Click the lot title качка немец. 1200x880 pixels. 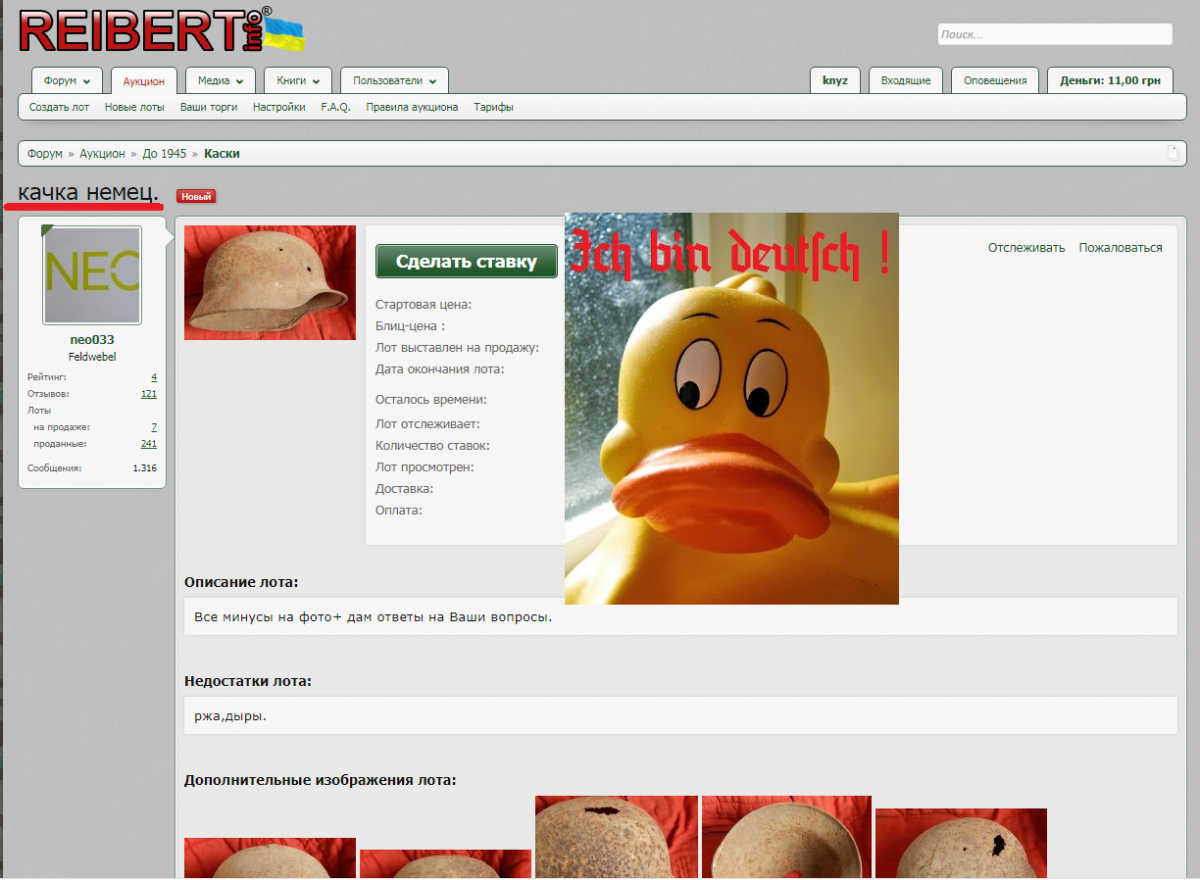point(89,193)
